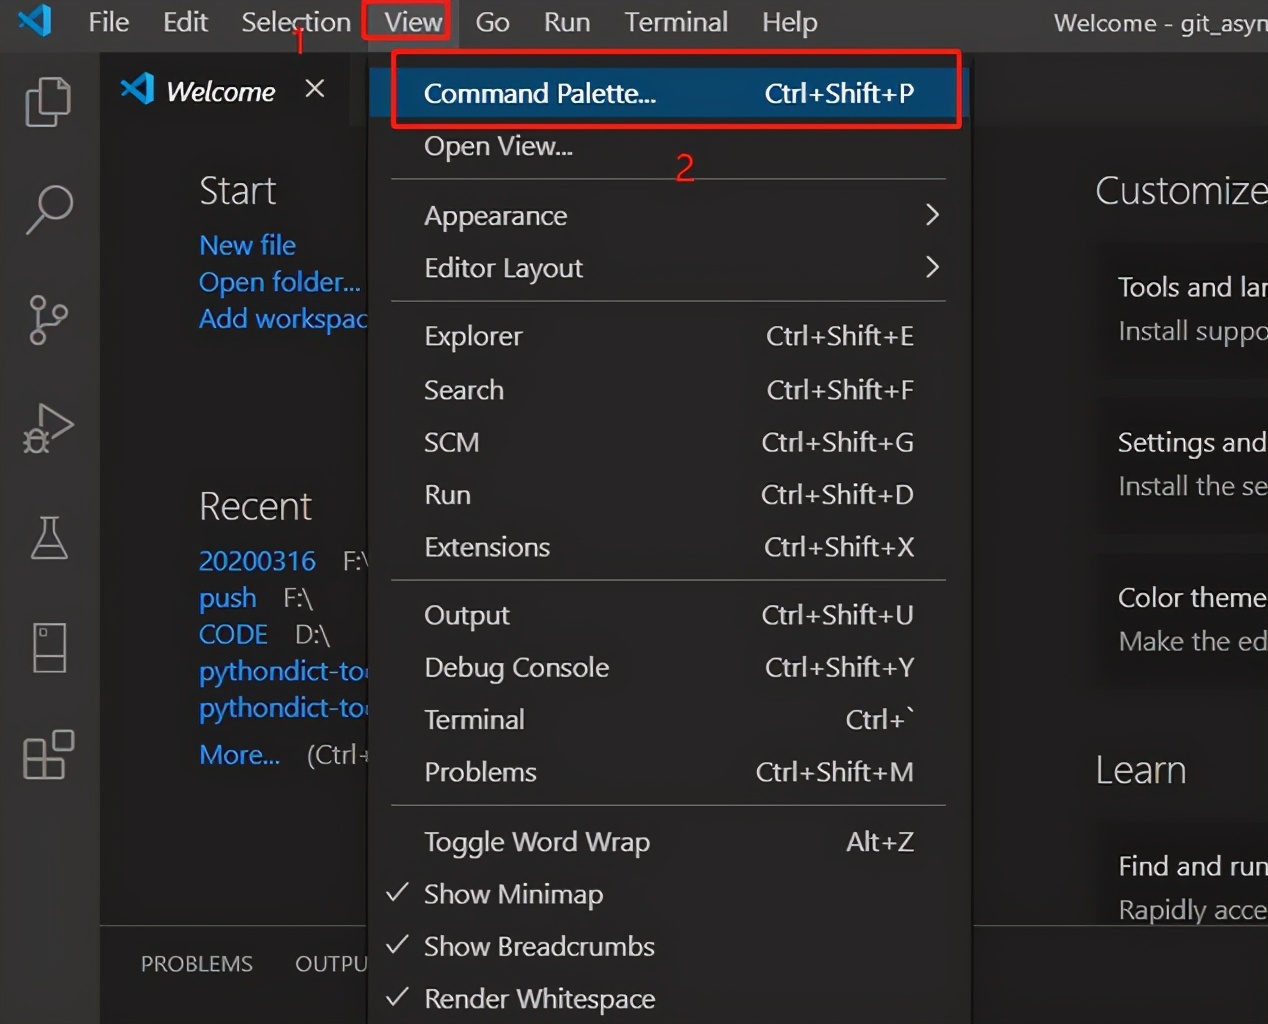Click the New file link
This screenshot has width=1268, height=1024.
(x=247, y=244)
